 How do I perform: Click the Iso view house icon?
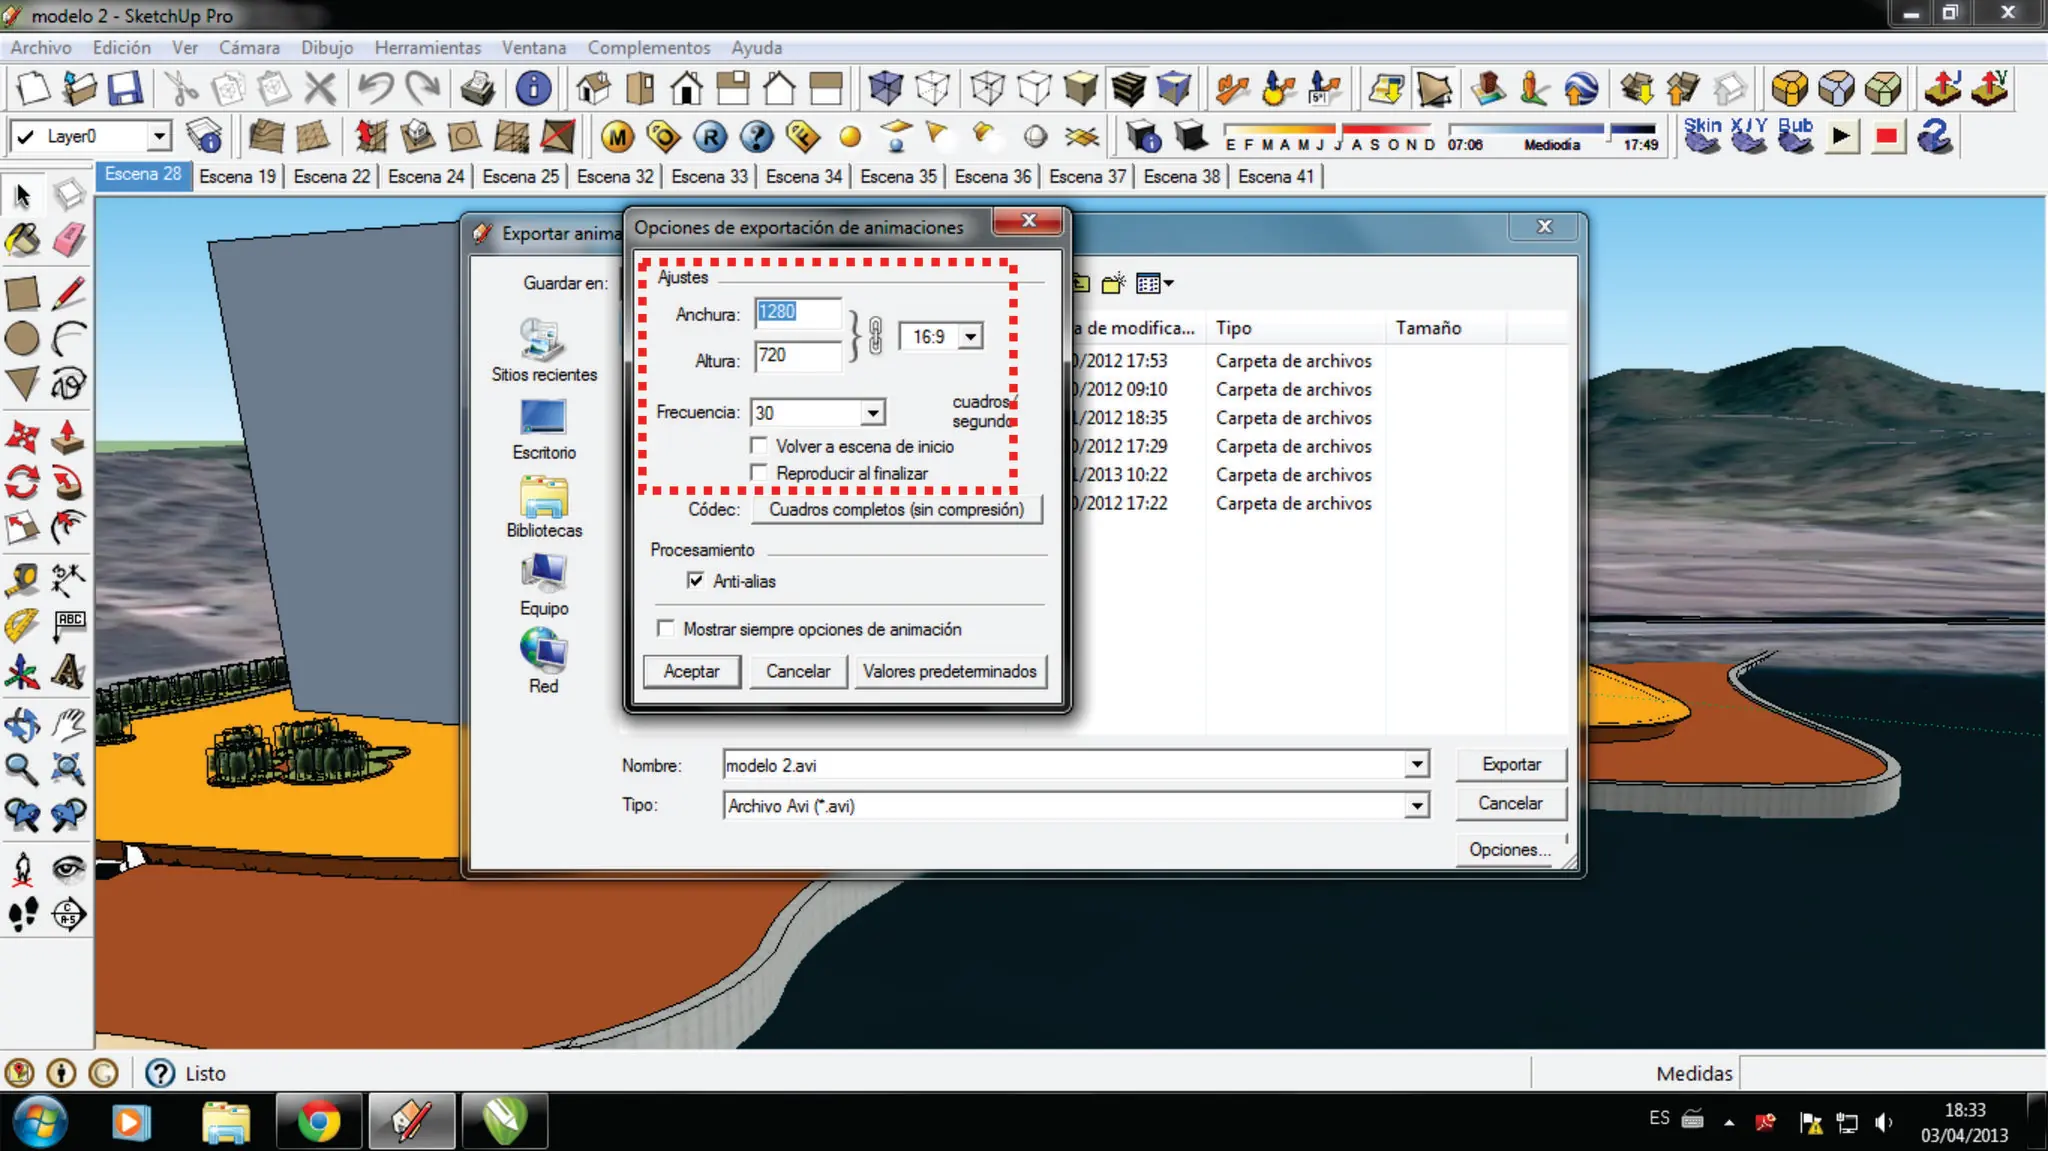pos(593,89)
